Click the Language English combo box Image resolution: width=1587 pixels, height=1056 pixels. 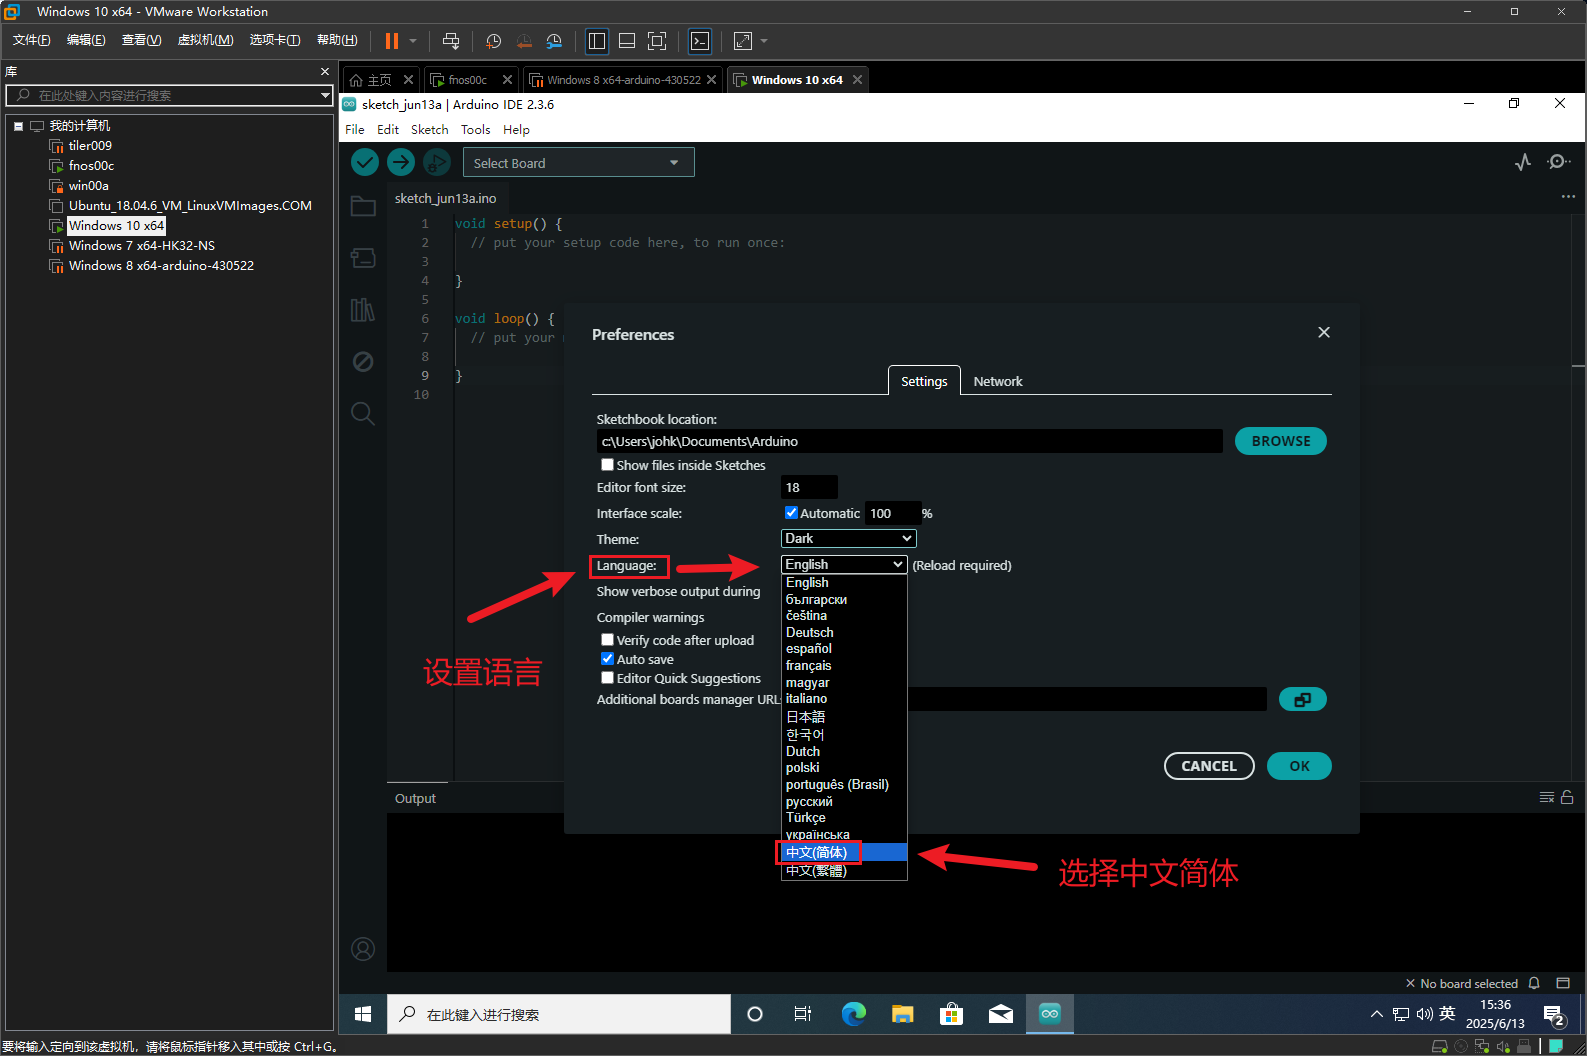(844, 565)
